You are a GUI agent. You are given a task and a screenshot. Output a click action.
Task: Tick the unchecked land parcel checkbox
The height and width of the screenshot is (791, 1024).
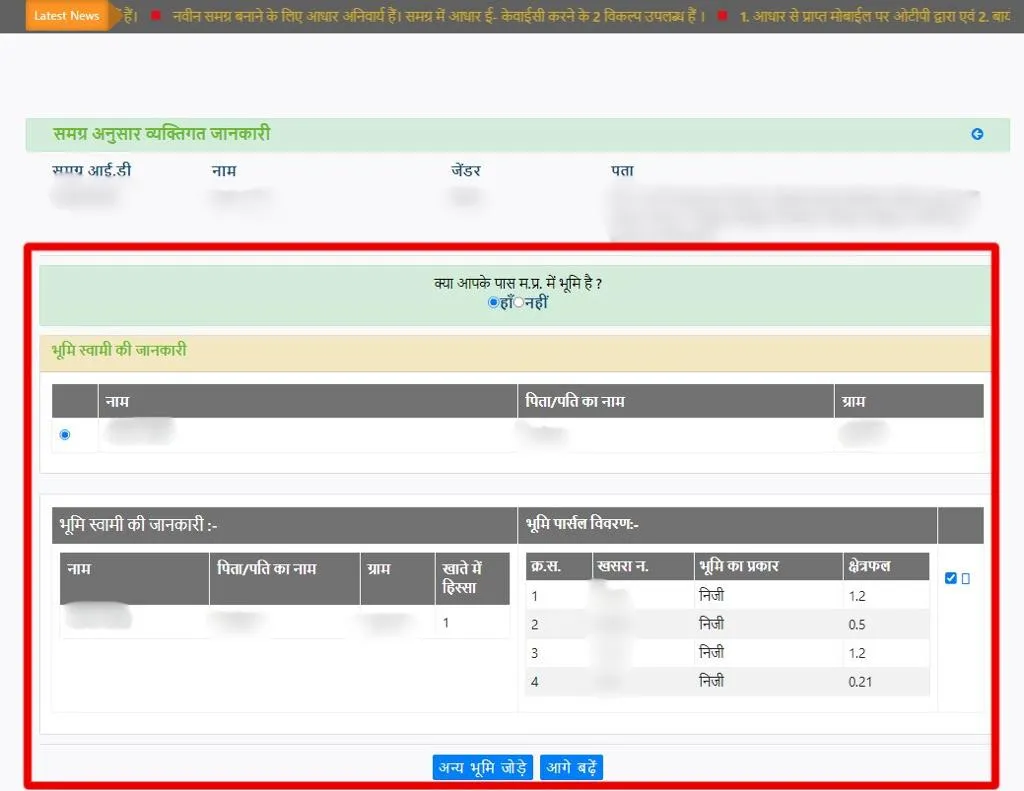pos(966,578)
